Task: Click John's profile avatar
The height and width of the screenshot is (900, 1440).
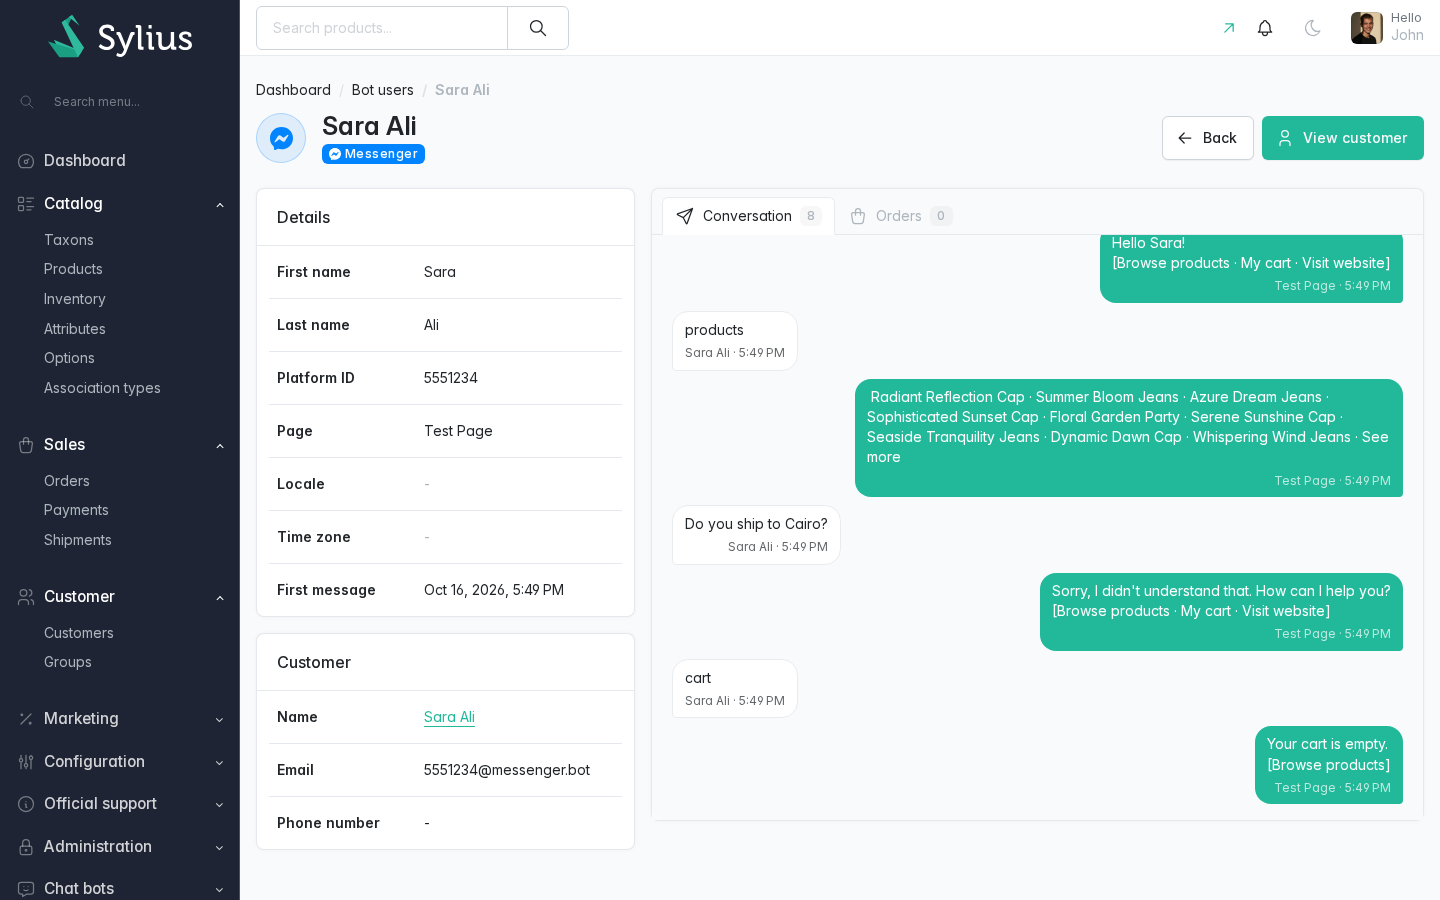Action: click(x=1367, y=28)
